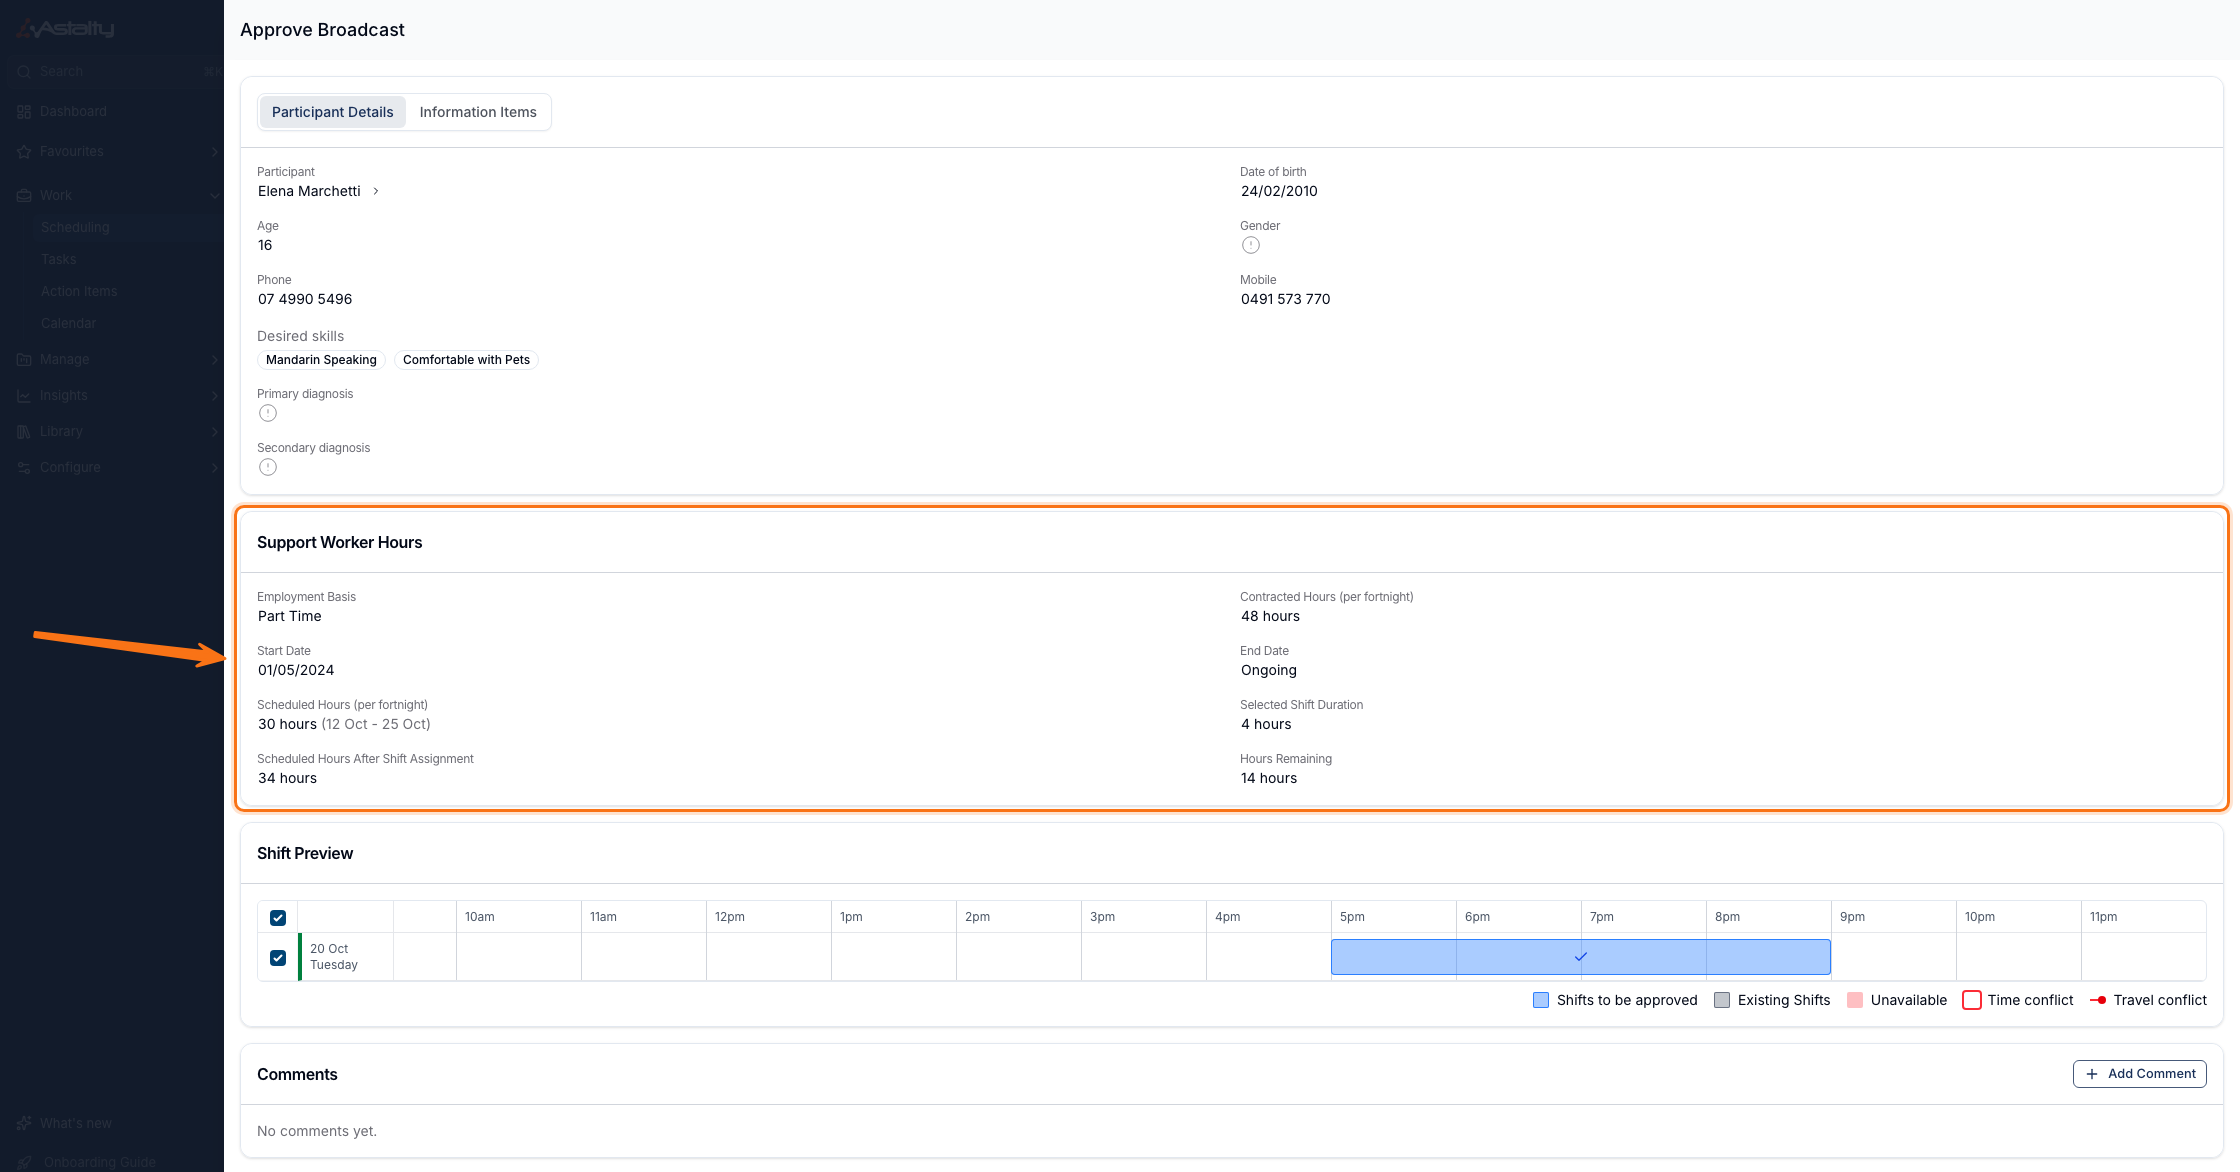Expand the Manage menu chevron

[x=215, y=360]
